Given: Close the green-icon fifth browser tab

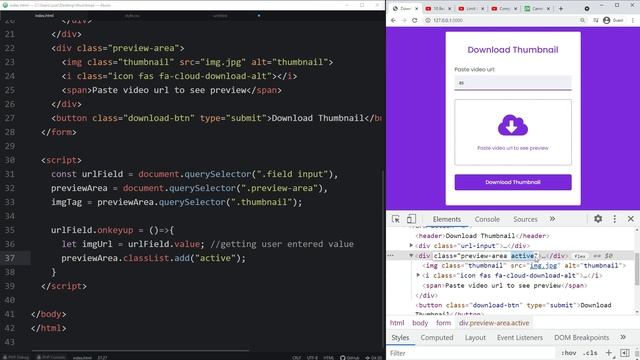Looking at the screenshot, I should pos(548,8).
